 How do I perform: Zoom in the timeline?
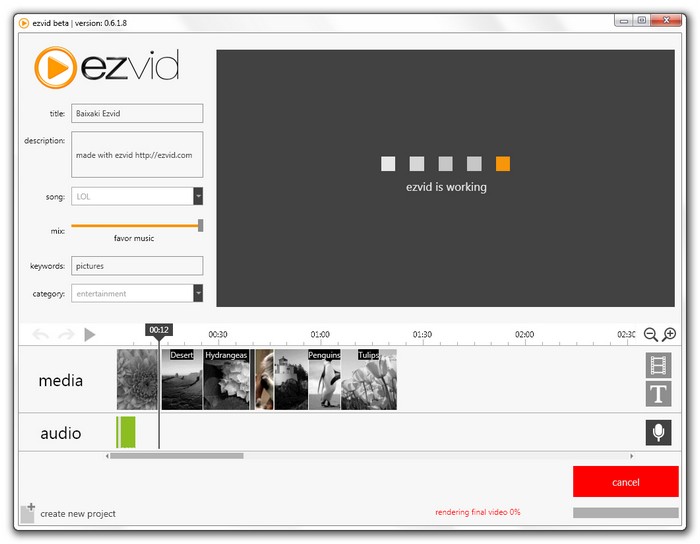click(669, 334)
